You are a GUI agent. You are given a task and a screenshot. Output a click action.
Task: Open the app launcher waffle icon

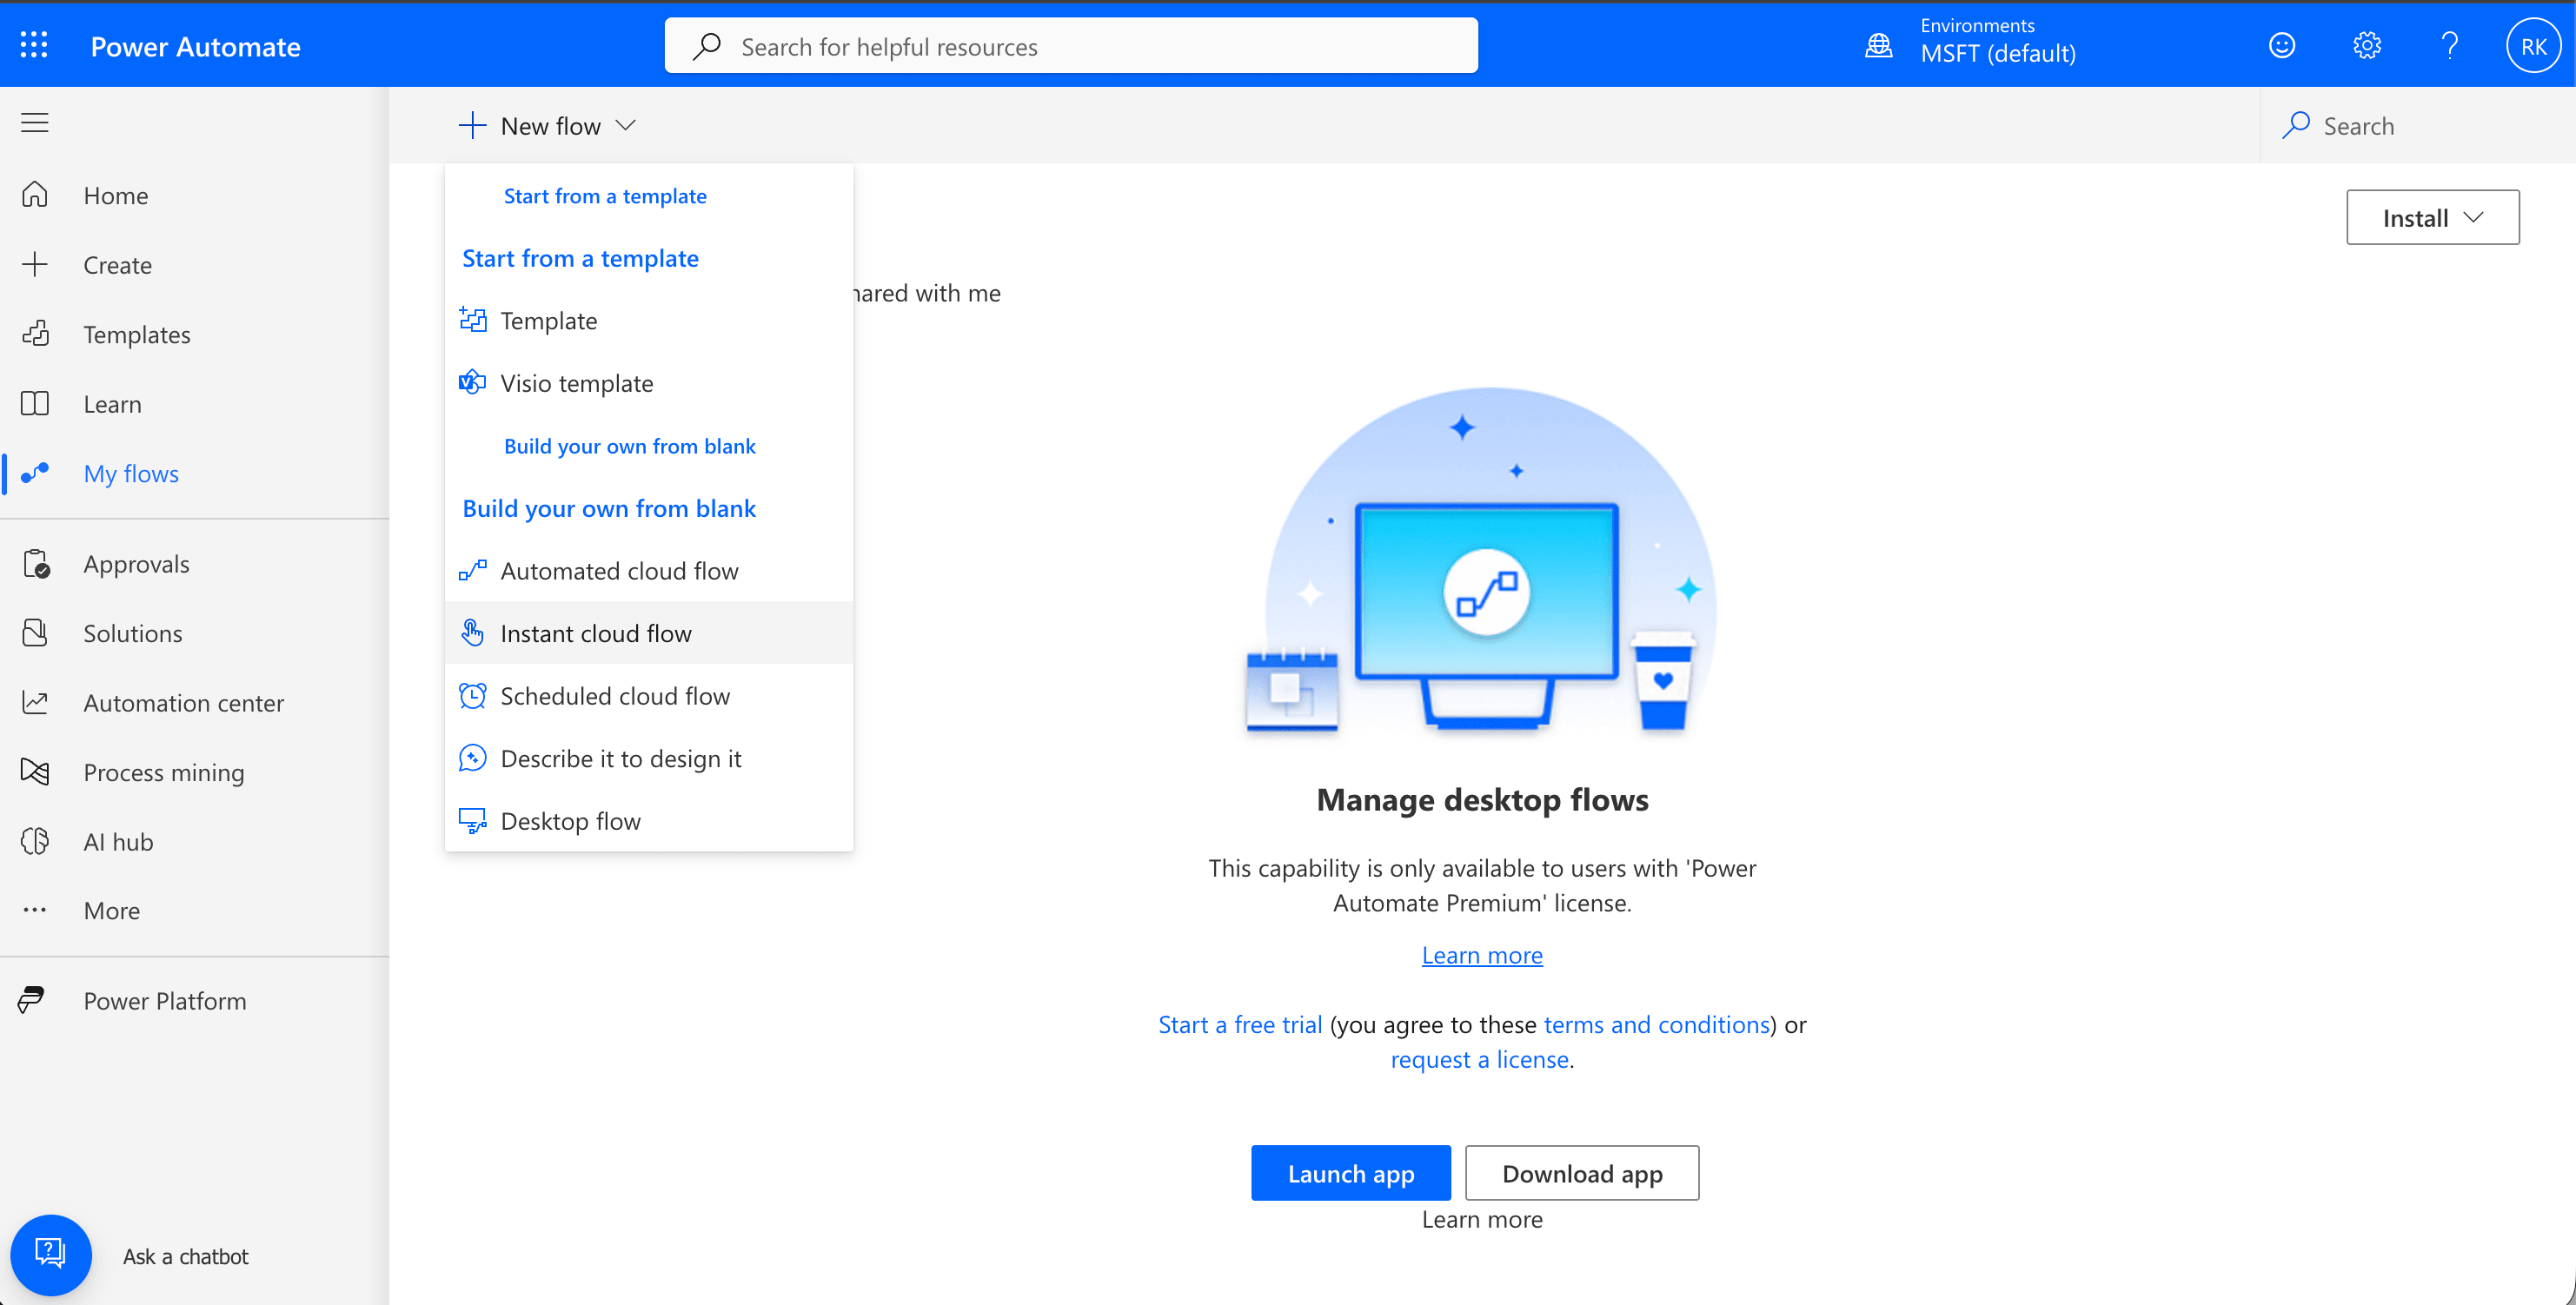[x=34, y=45]
